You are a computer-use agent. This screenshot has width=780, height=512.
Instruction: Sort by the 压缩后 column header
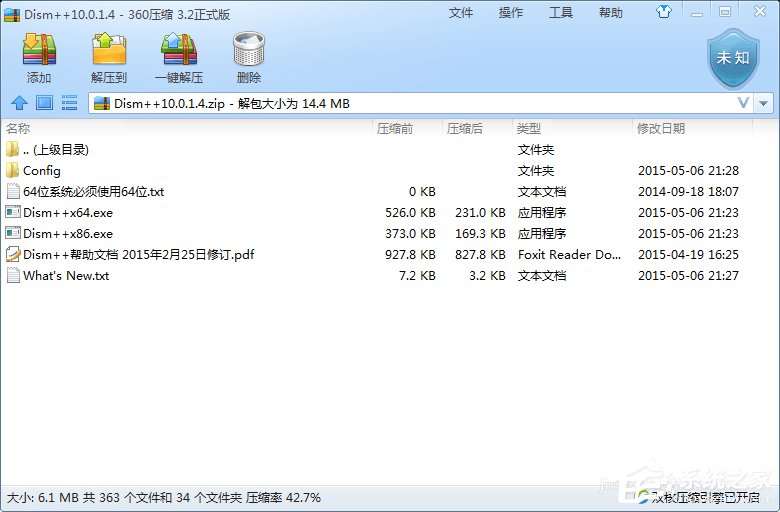coord(477,128)
